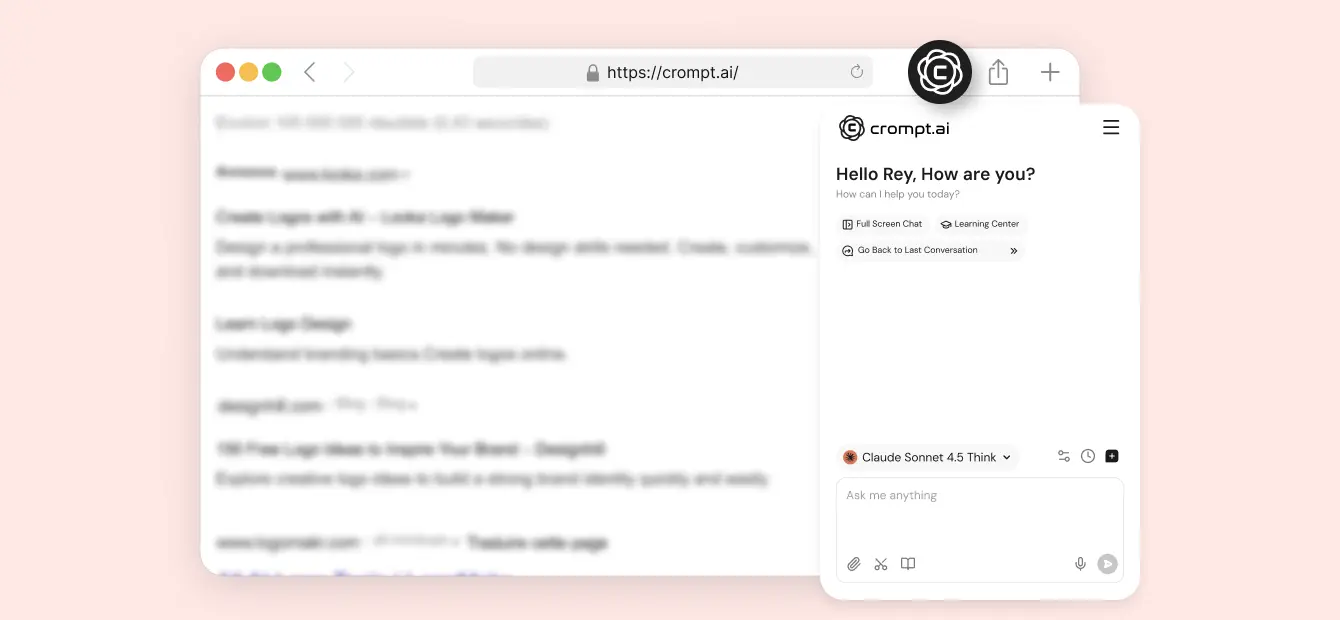1340x620 pixels.
Task: Click the send message arrow button
Action: pyautogui.click(x=1107, y=564)
